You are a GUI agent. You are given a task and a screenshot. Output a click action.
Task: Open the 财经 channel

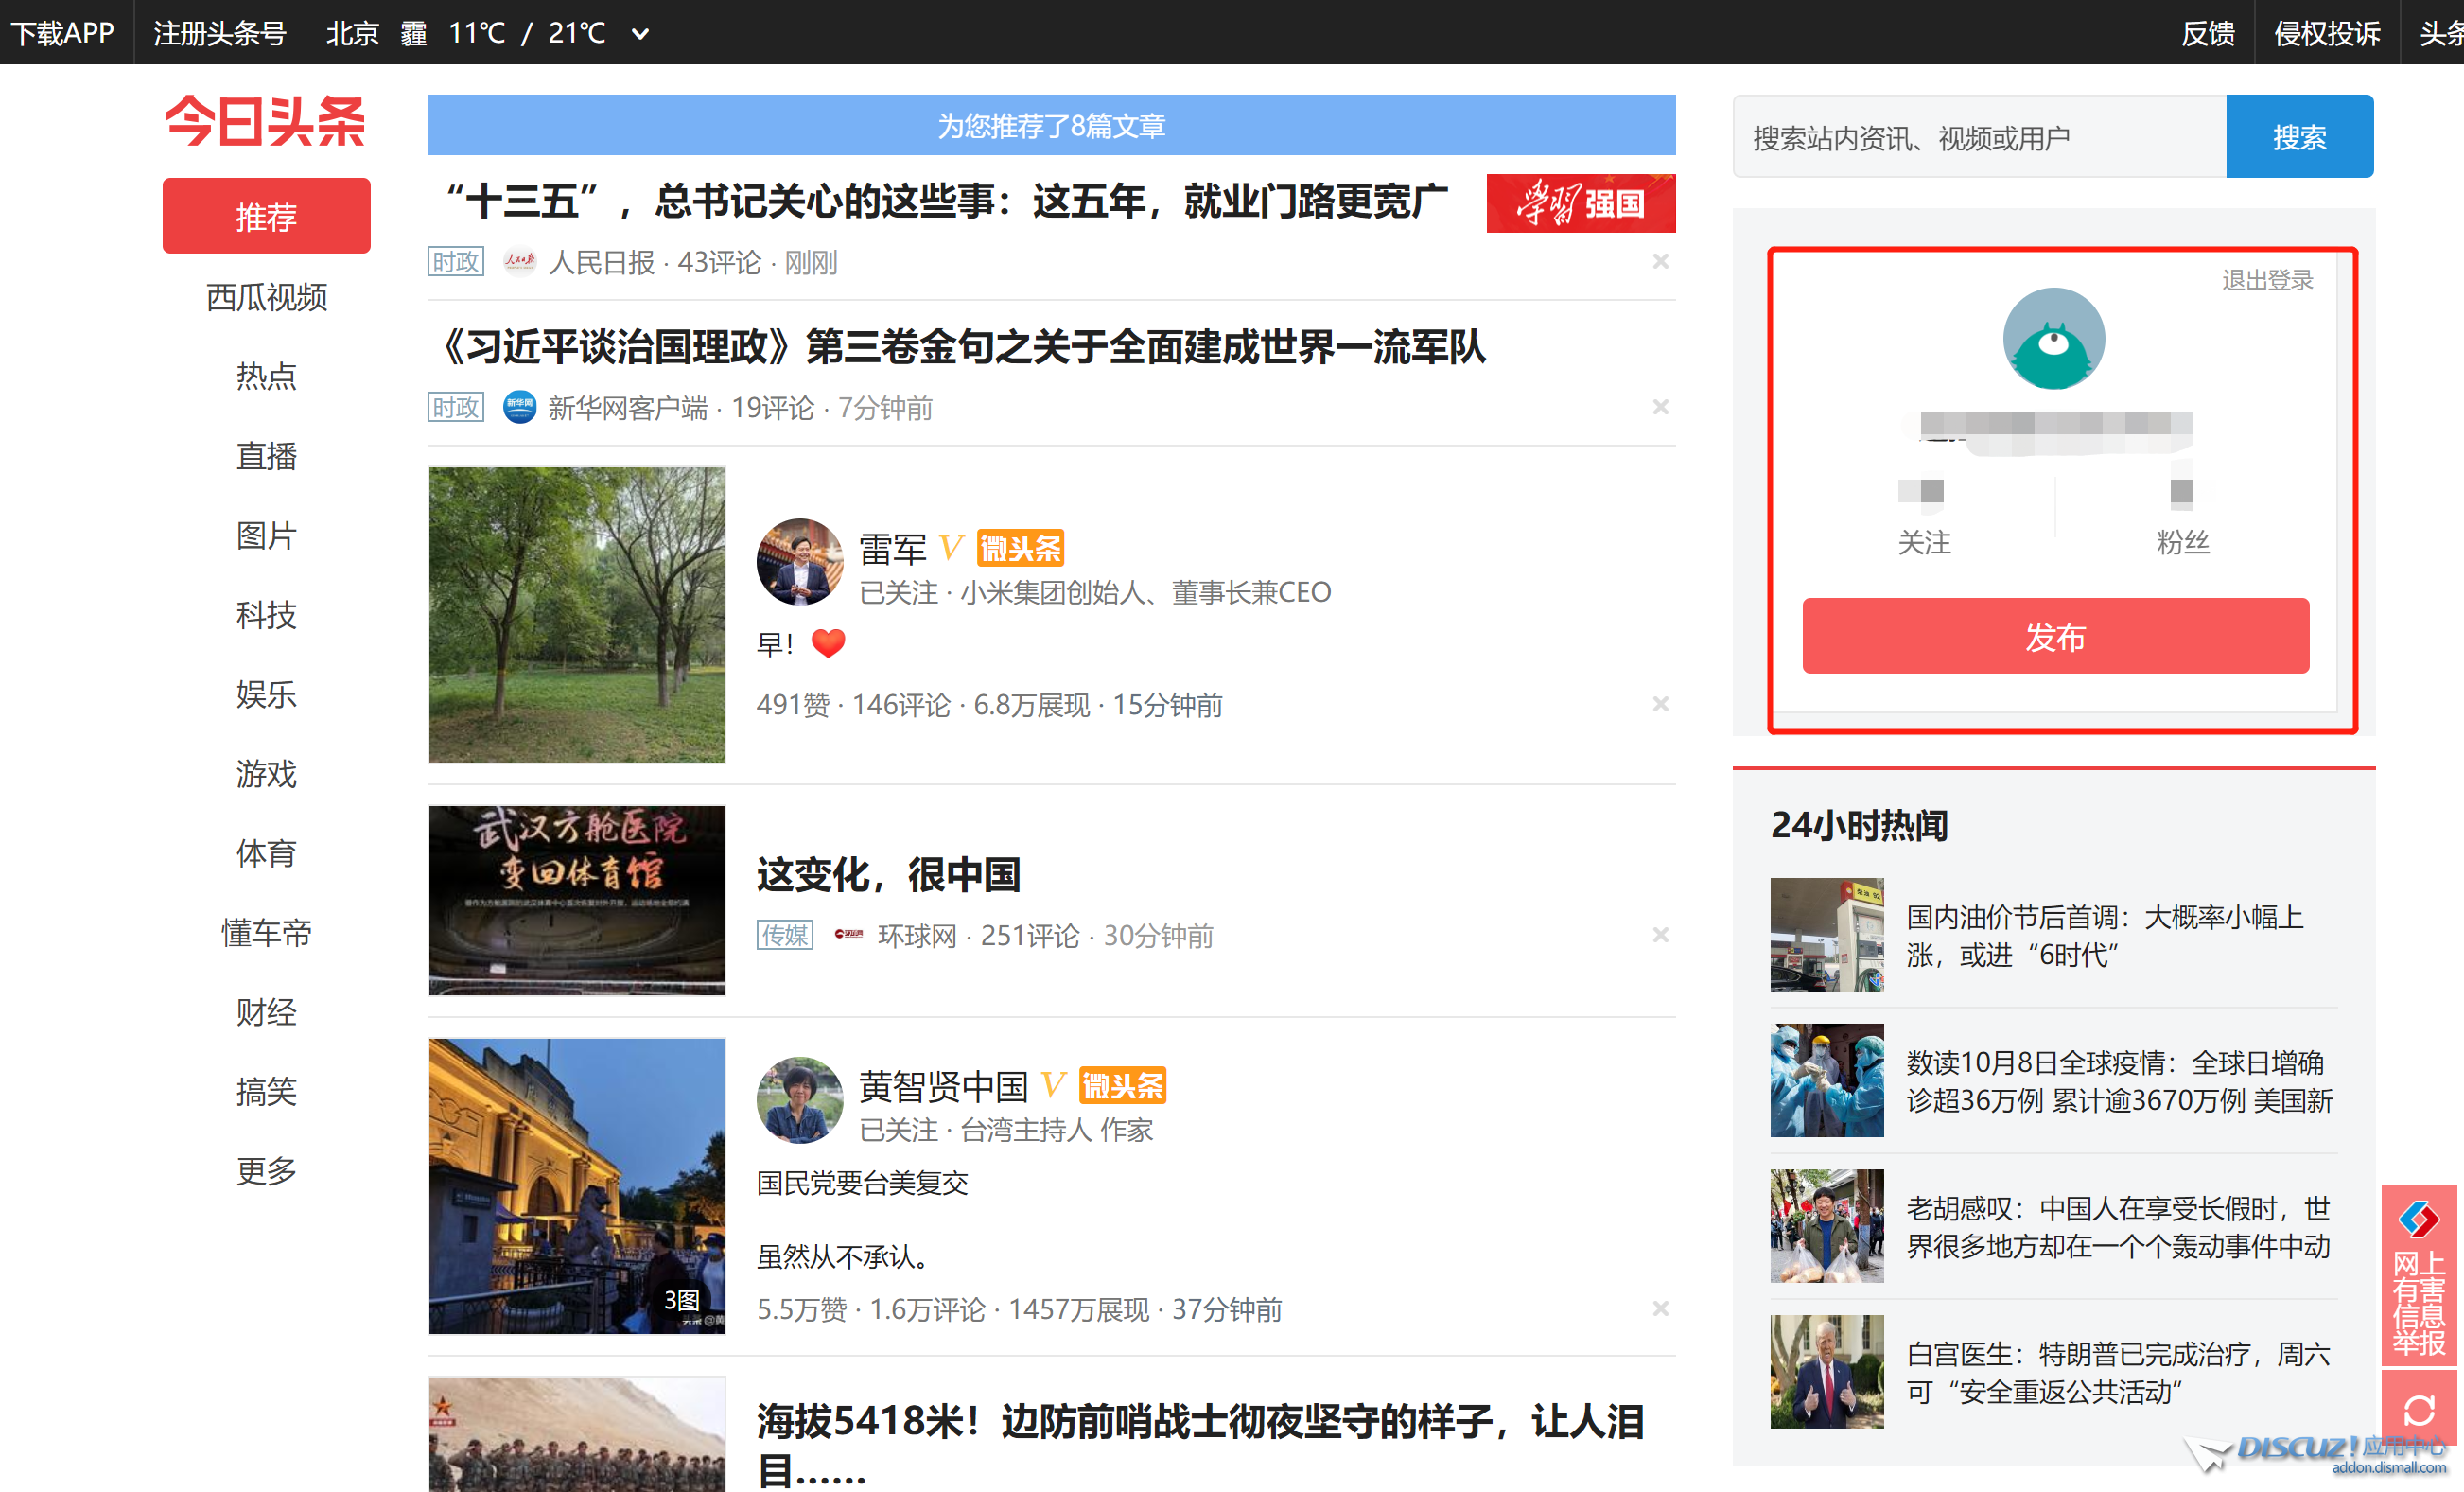coord(266,1012)
